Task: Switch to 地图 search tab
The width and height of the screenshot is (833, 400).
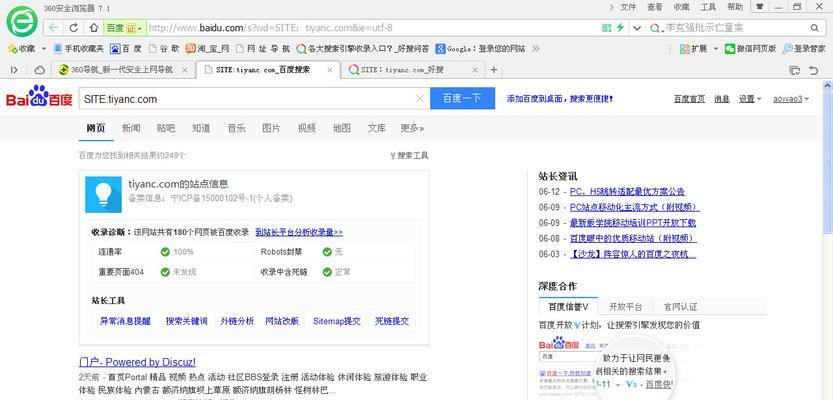Action: [342, 128]
